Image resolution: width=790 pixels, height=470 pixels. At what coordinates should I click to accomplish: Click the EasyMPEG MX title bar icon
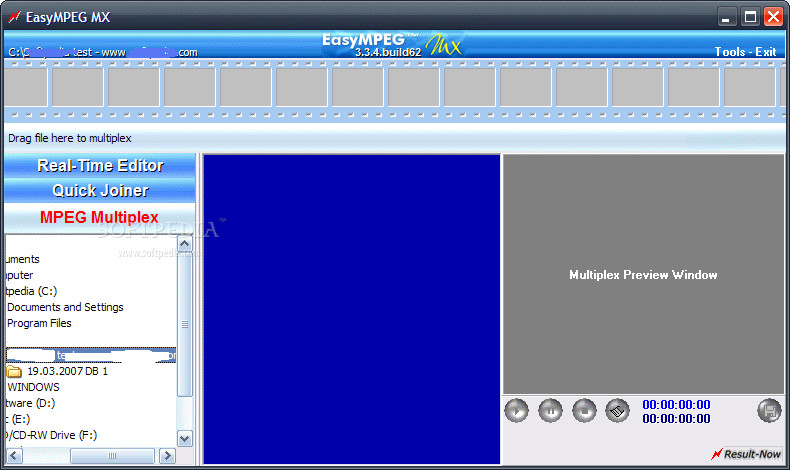[15, 17]
